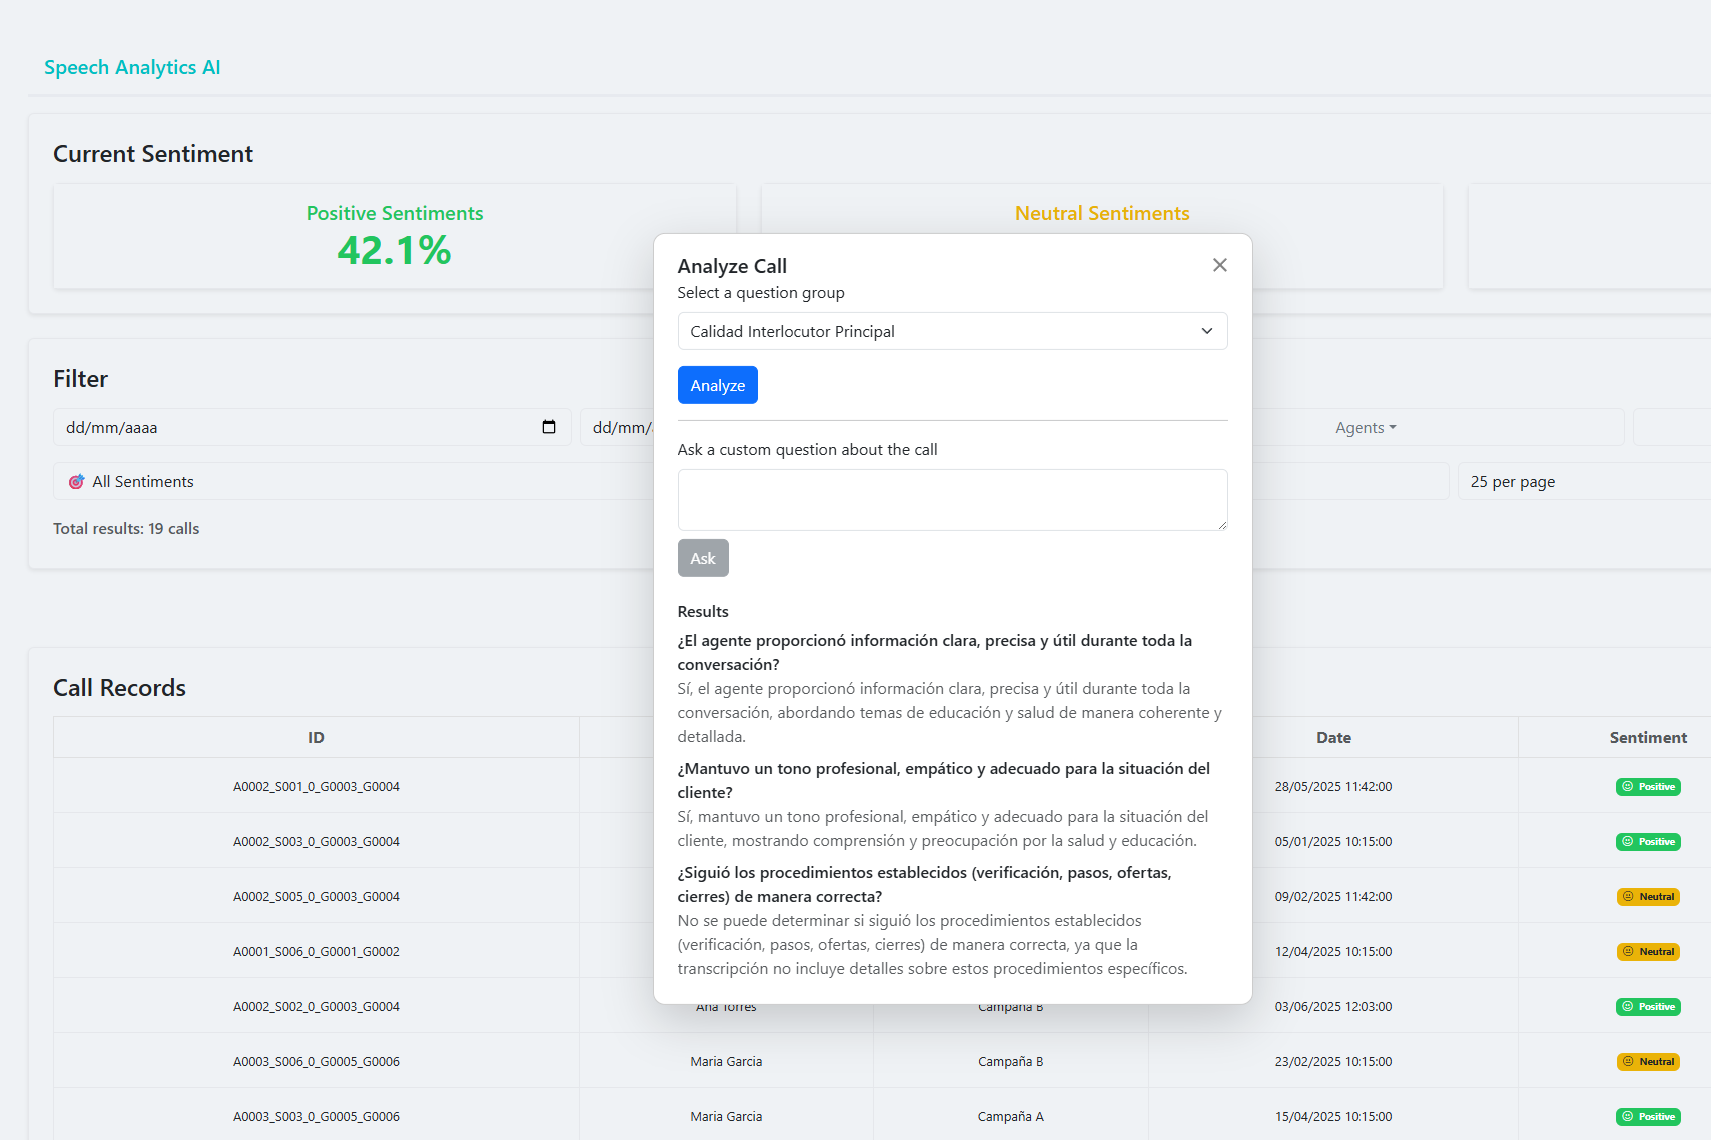The height and width of the screenshot is (1140, 1711).
Task: Open the All Sentiments dropdown
Action: tap(355, 481)
